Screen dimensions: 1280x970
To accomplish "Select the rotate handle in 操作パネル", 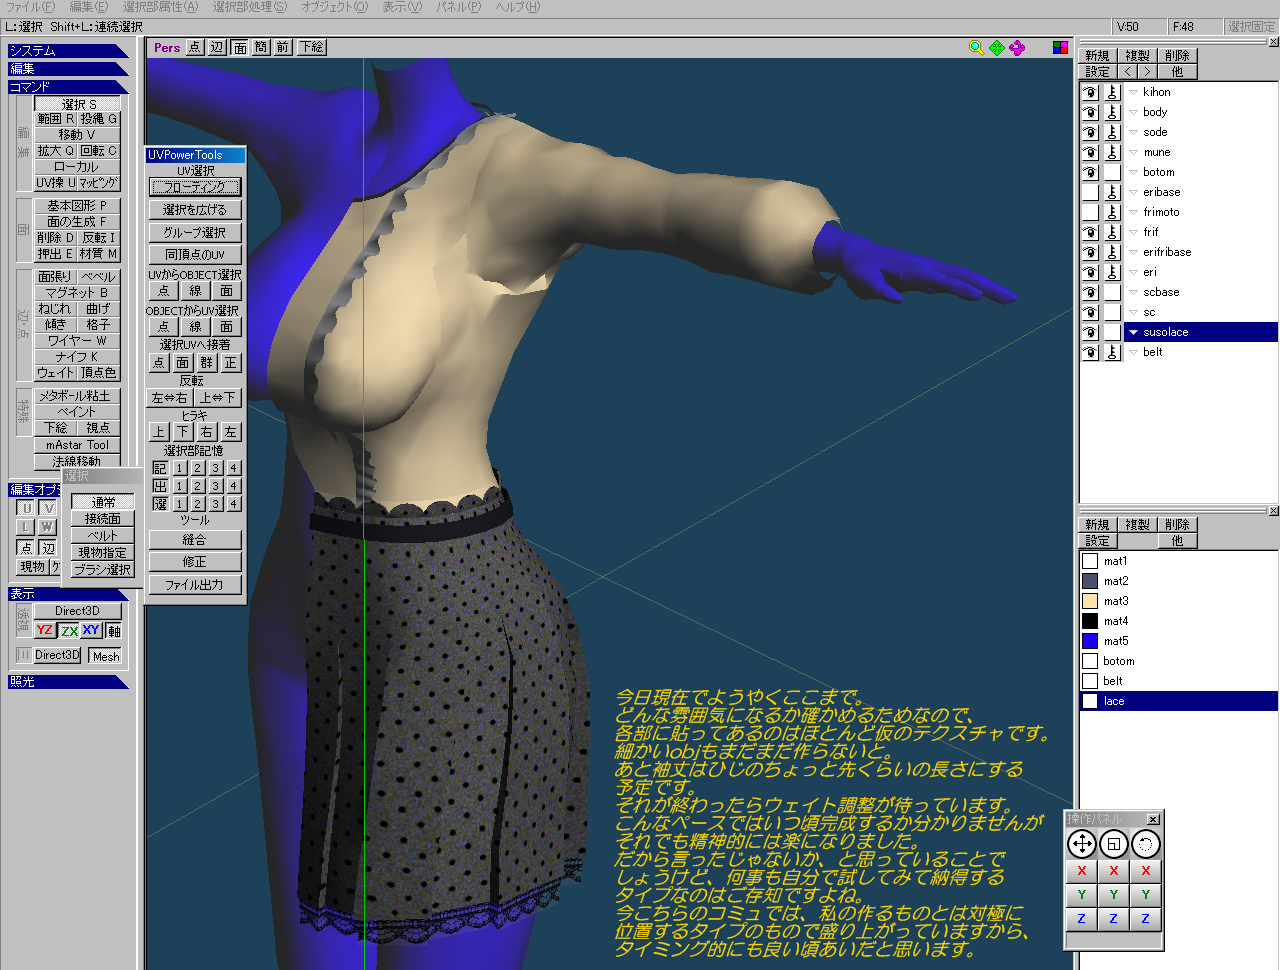I will (1146, 844).
